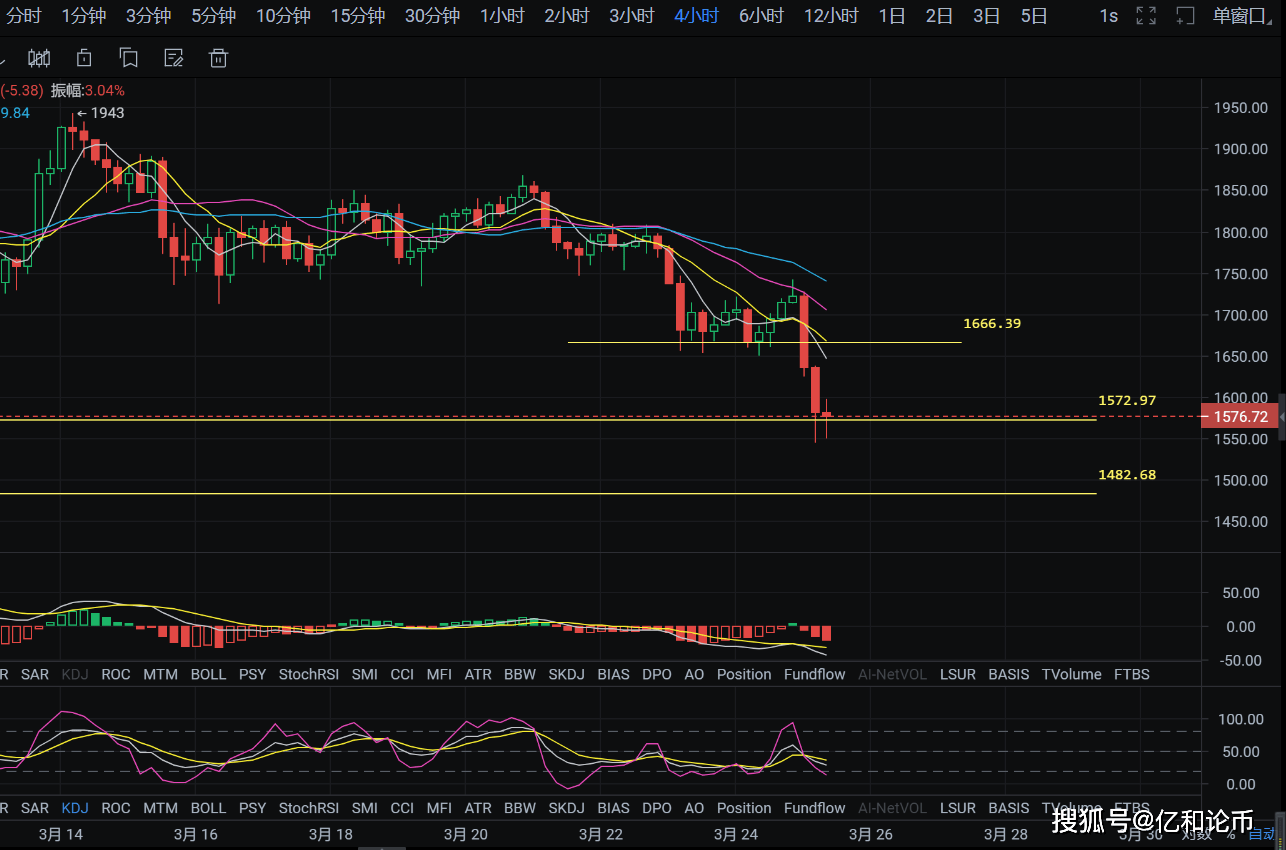Select DPO in the row under MACD pane
The width and height of the screenshot is (1286, 850).
click(x=657, y=674)
